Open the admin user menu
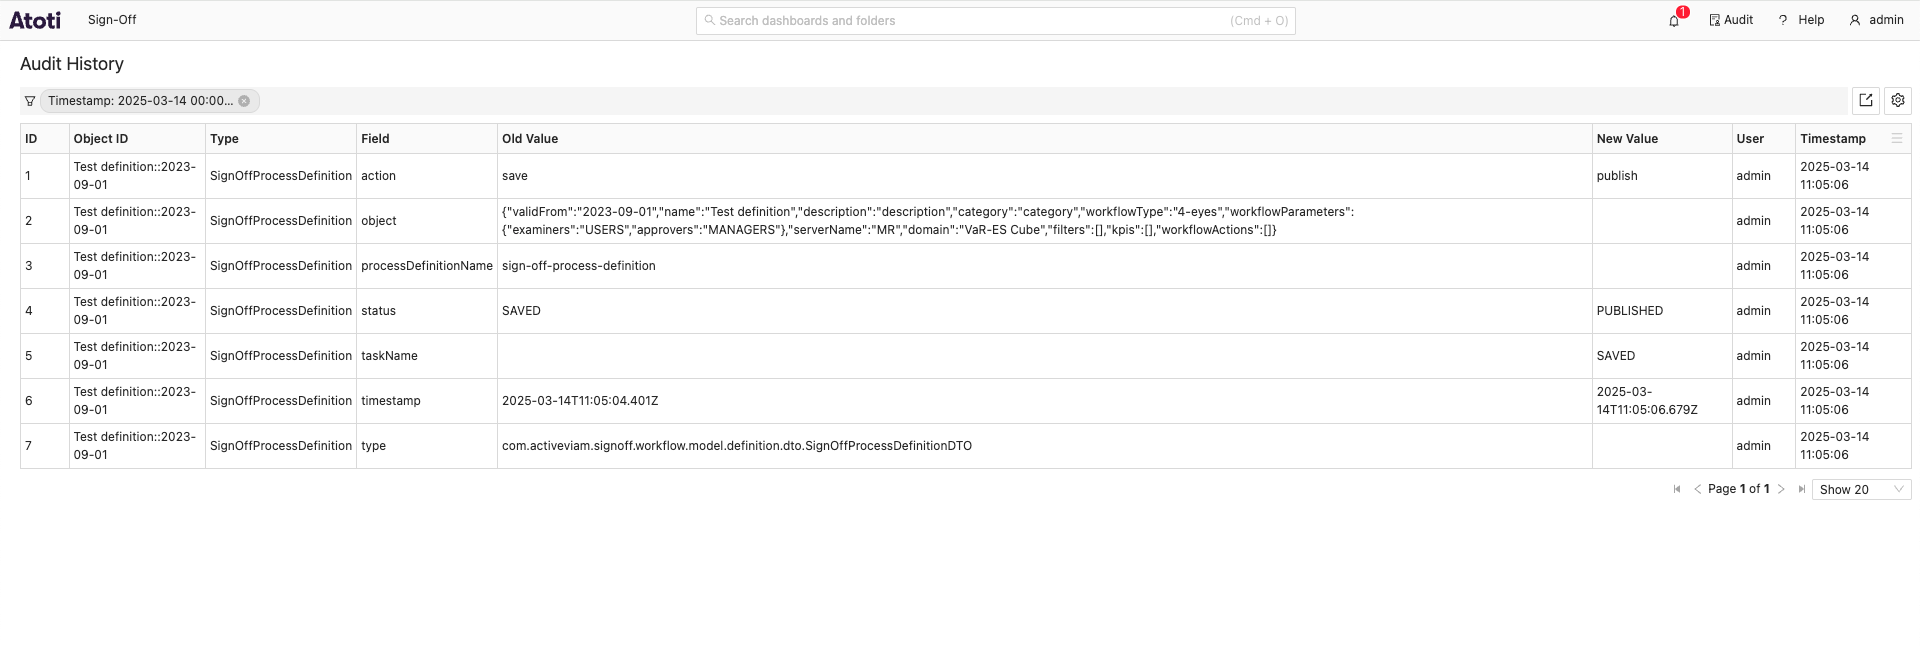Image resolution: width=1920 pixels, height=646 pixels. 1876,20
